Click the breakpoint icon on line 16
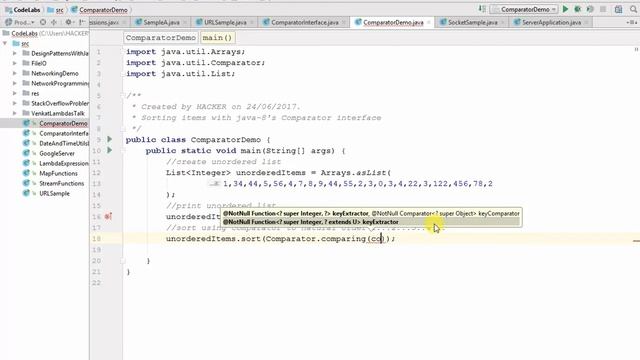Image resolution: width=640 pixels, height=360 pixels. (x=108, y=217)
